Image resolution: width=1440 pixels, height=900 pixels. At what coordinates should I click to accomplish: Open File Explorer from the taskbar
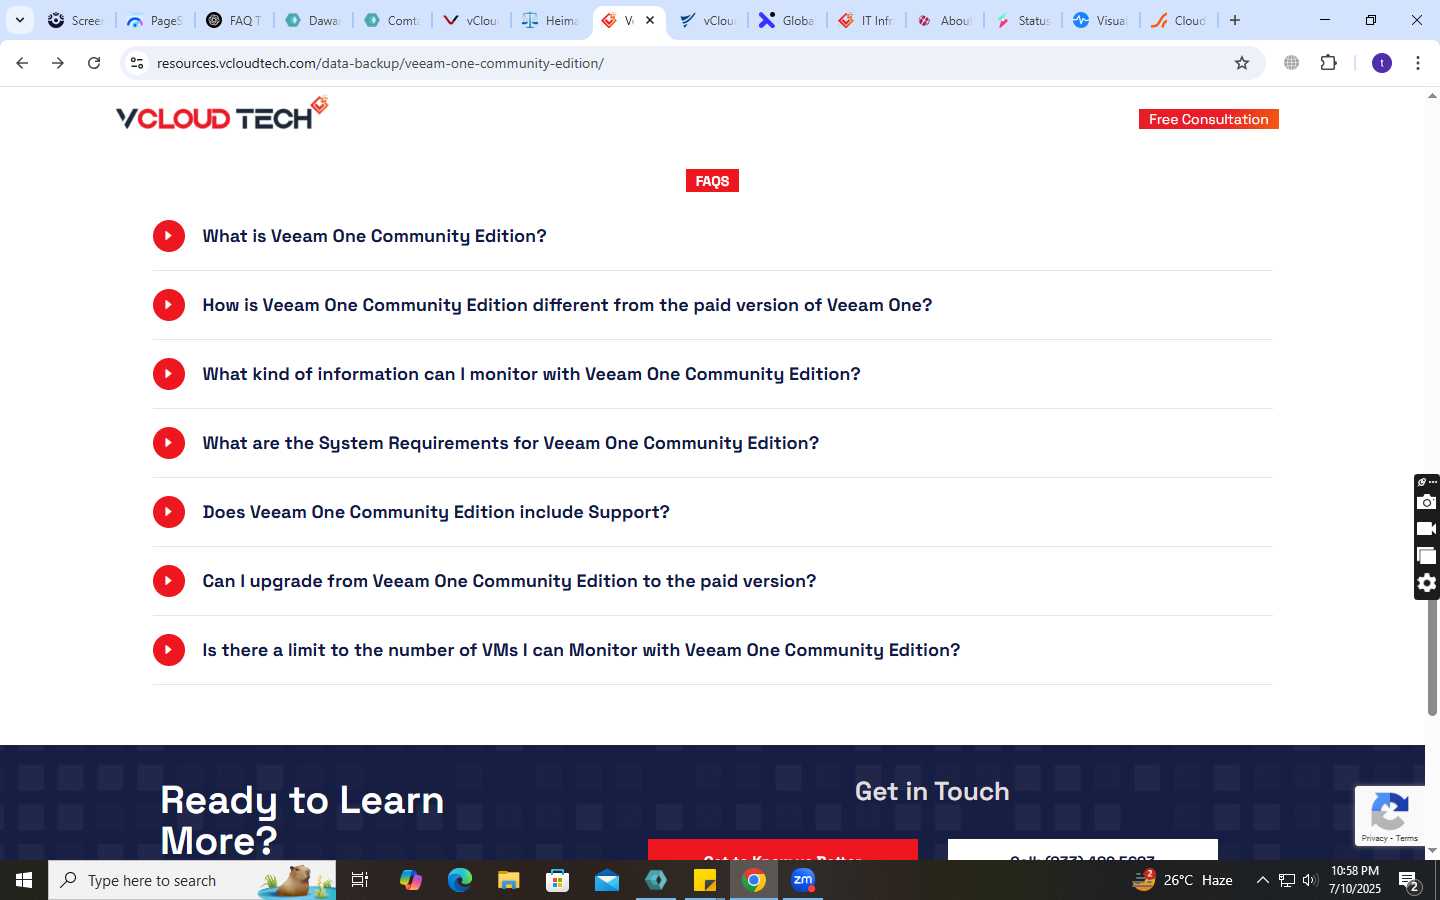tap(508, 880)
